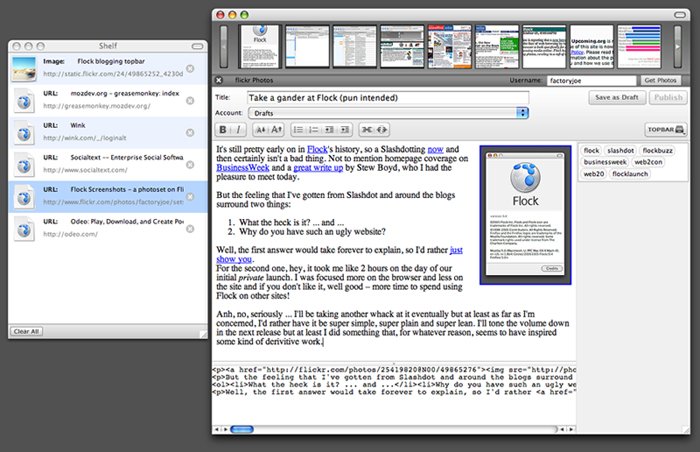Click the flockbuzz tag
The width and height of the screenshot is (700, 452).
657,151
